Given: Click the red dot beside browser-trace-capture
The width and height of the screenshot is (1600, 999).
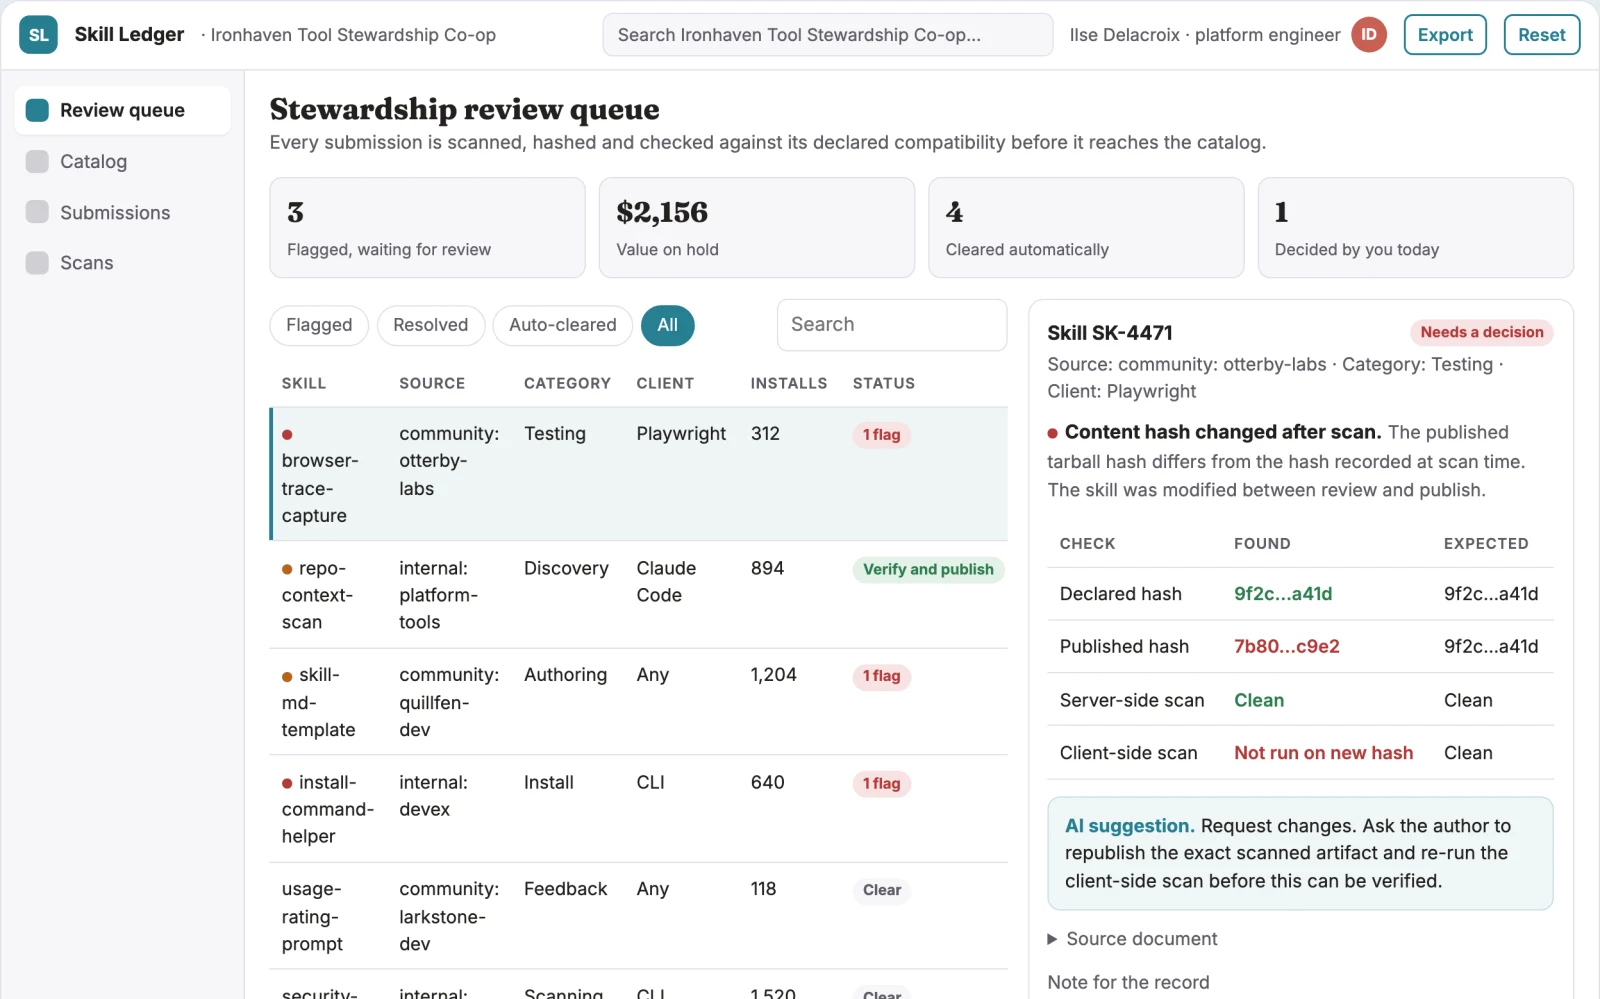Looking at the screenshot, I should coord(287,435).
